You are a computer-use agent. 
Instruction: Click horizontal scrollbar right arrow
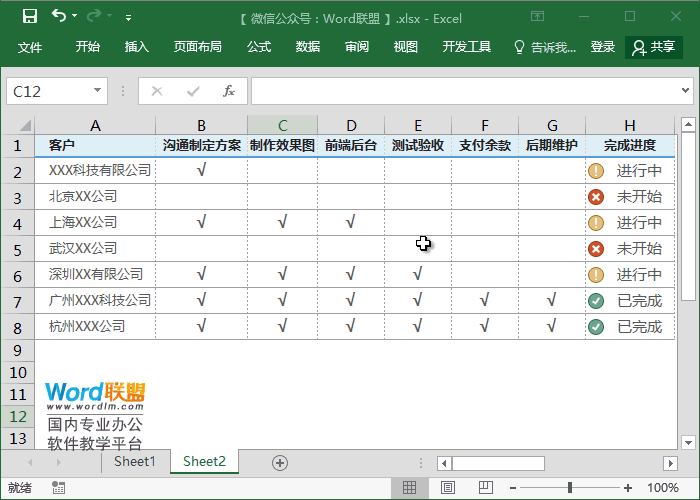click(670, 463)
